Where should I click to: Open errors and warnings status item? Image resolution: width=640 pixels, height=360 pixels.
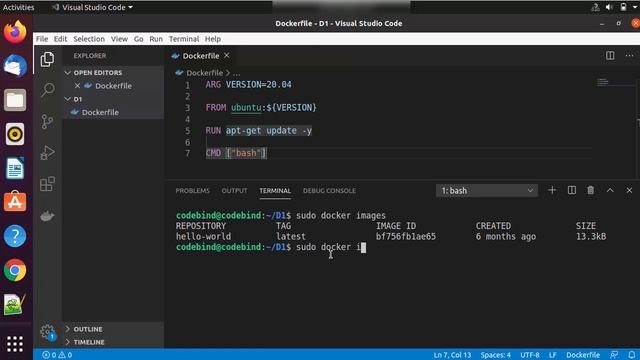(x=57, y=355)
